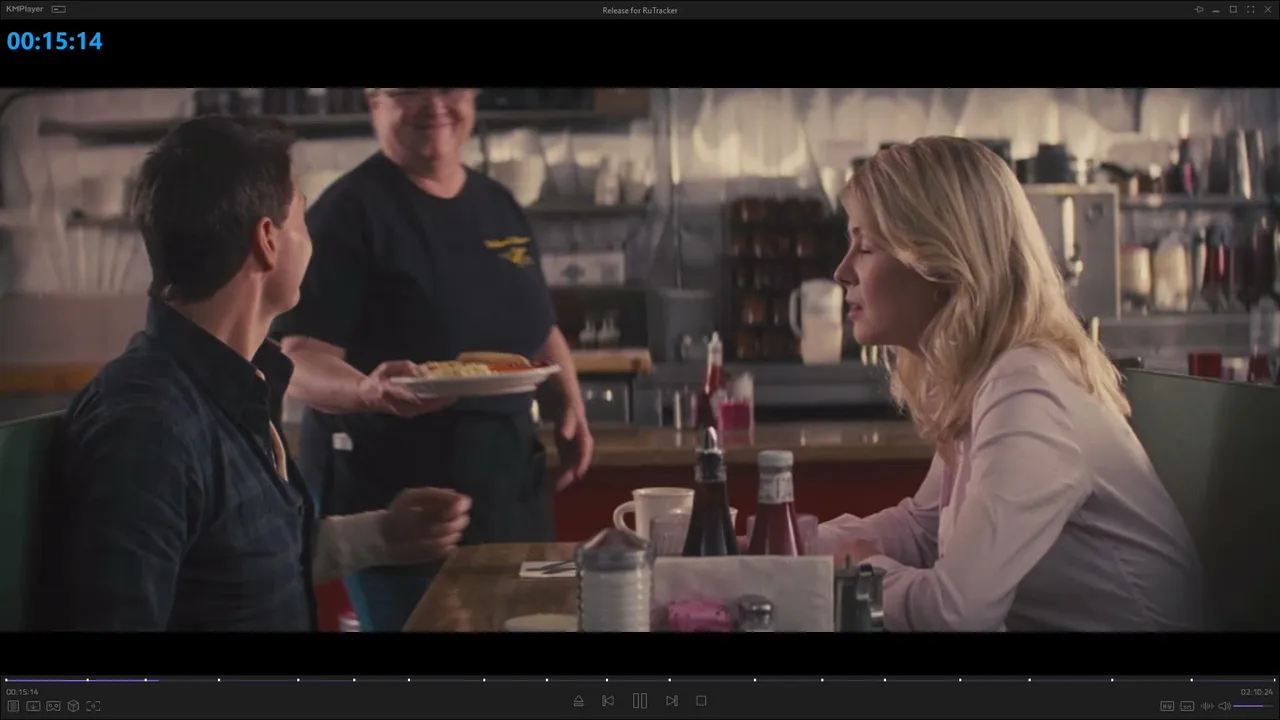The height and width of the screenshot is (720, 1280).
Task: Seek in the playback progress bar
Action: click(x=640, y=680)
